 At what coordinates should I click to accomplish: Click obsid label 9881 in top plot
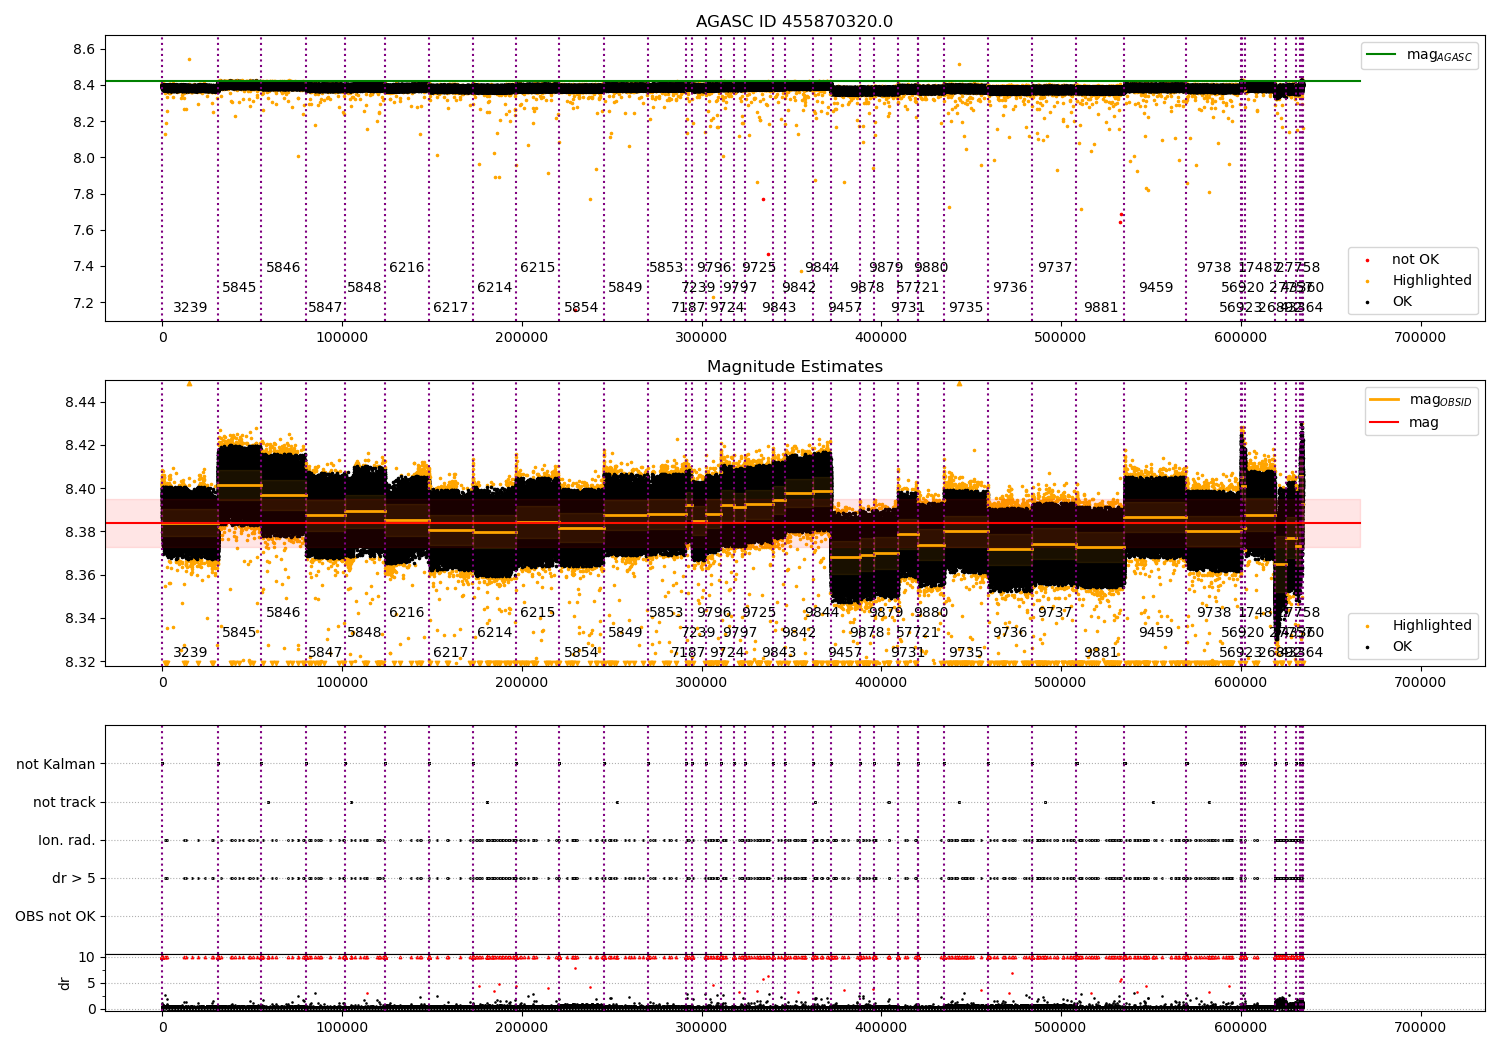pos(1101,307)
